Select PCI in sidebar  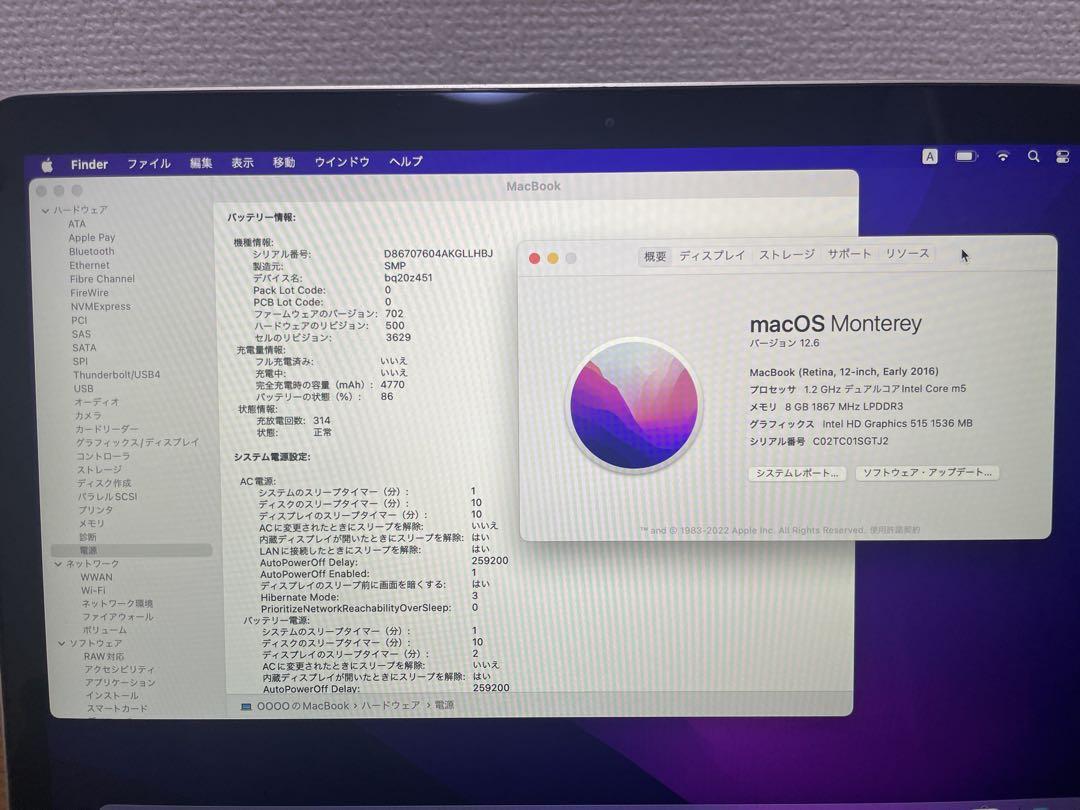point(79,320)
